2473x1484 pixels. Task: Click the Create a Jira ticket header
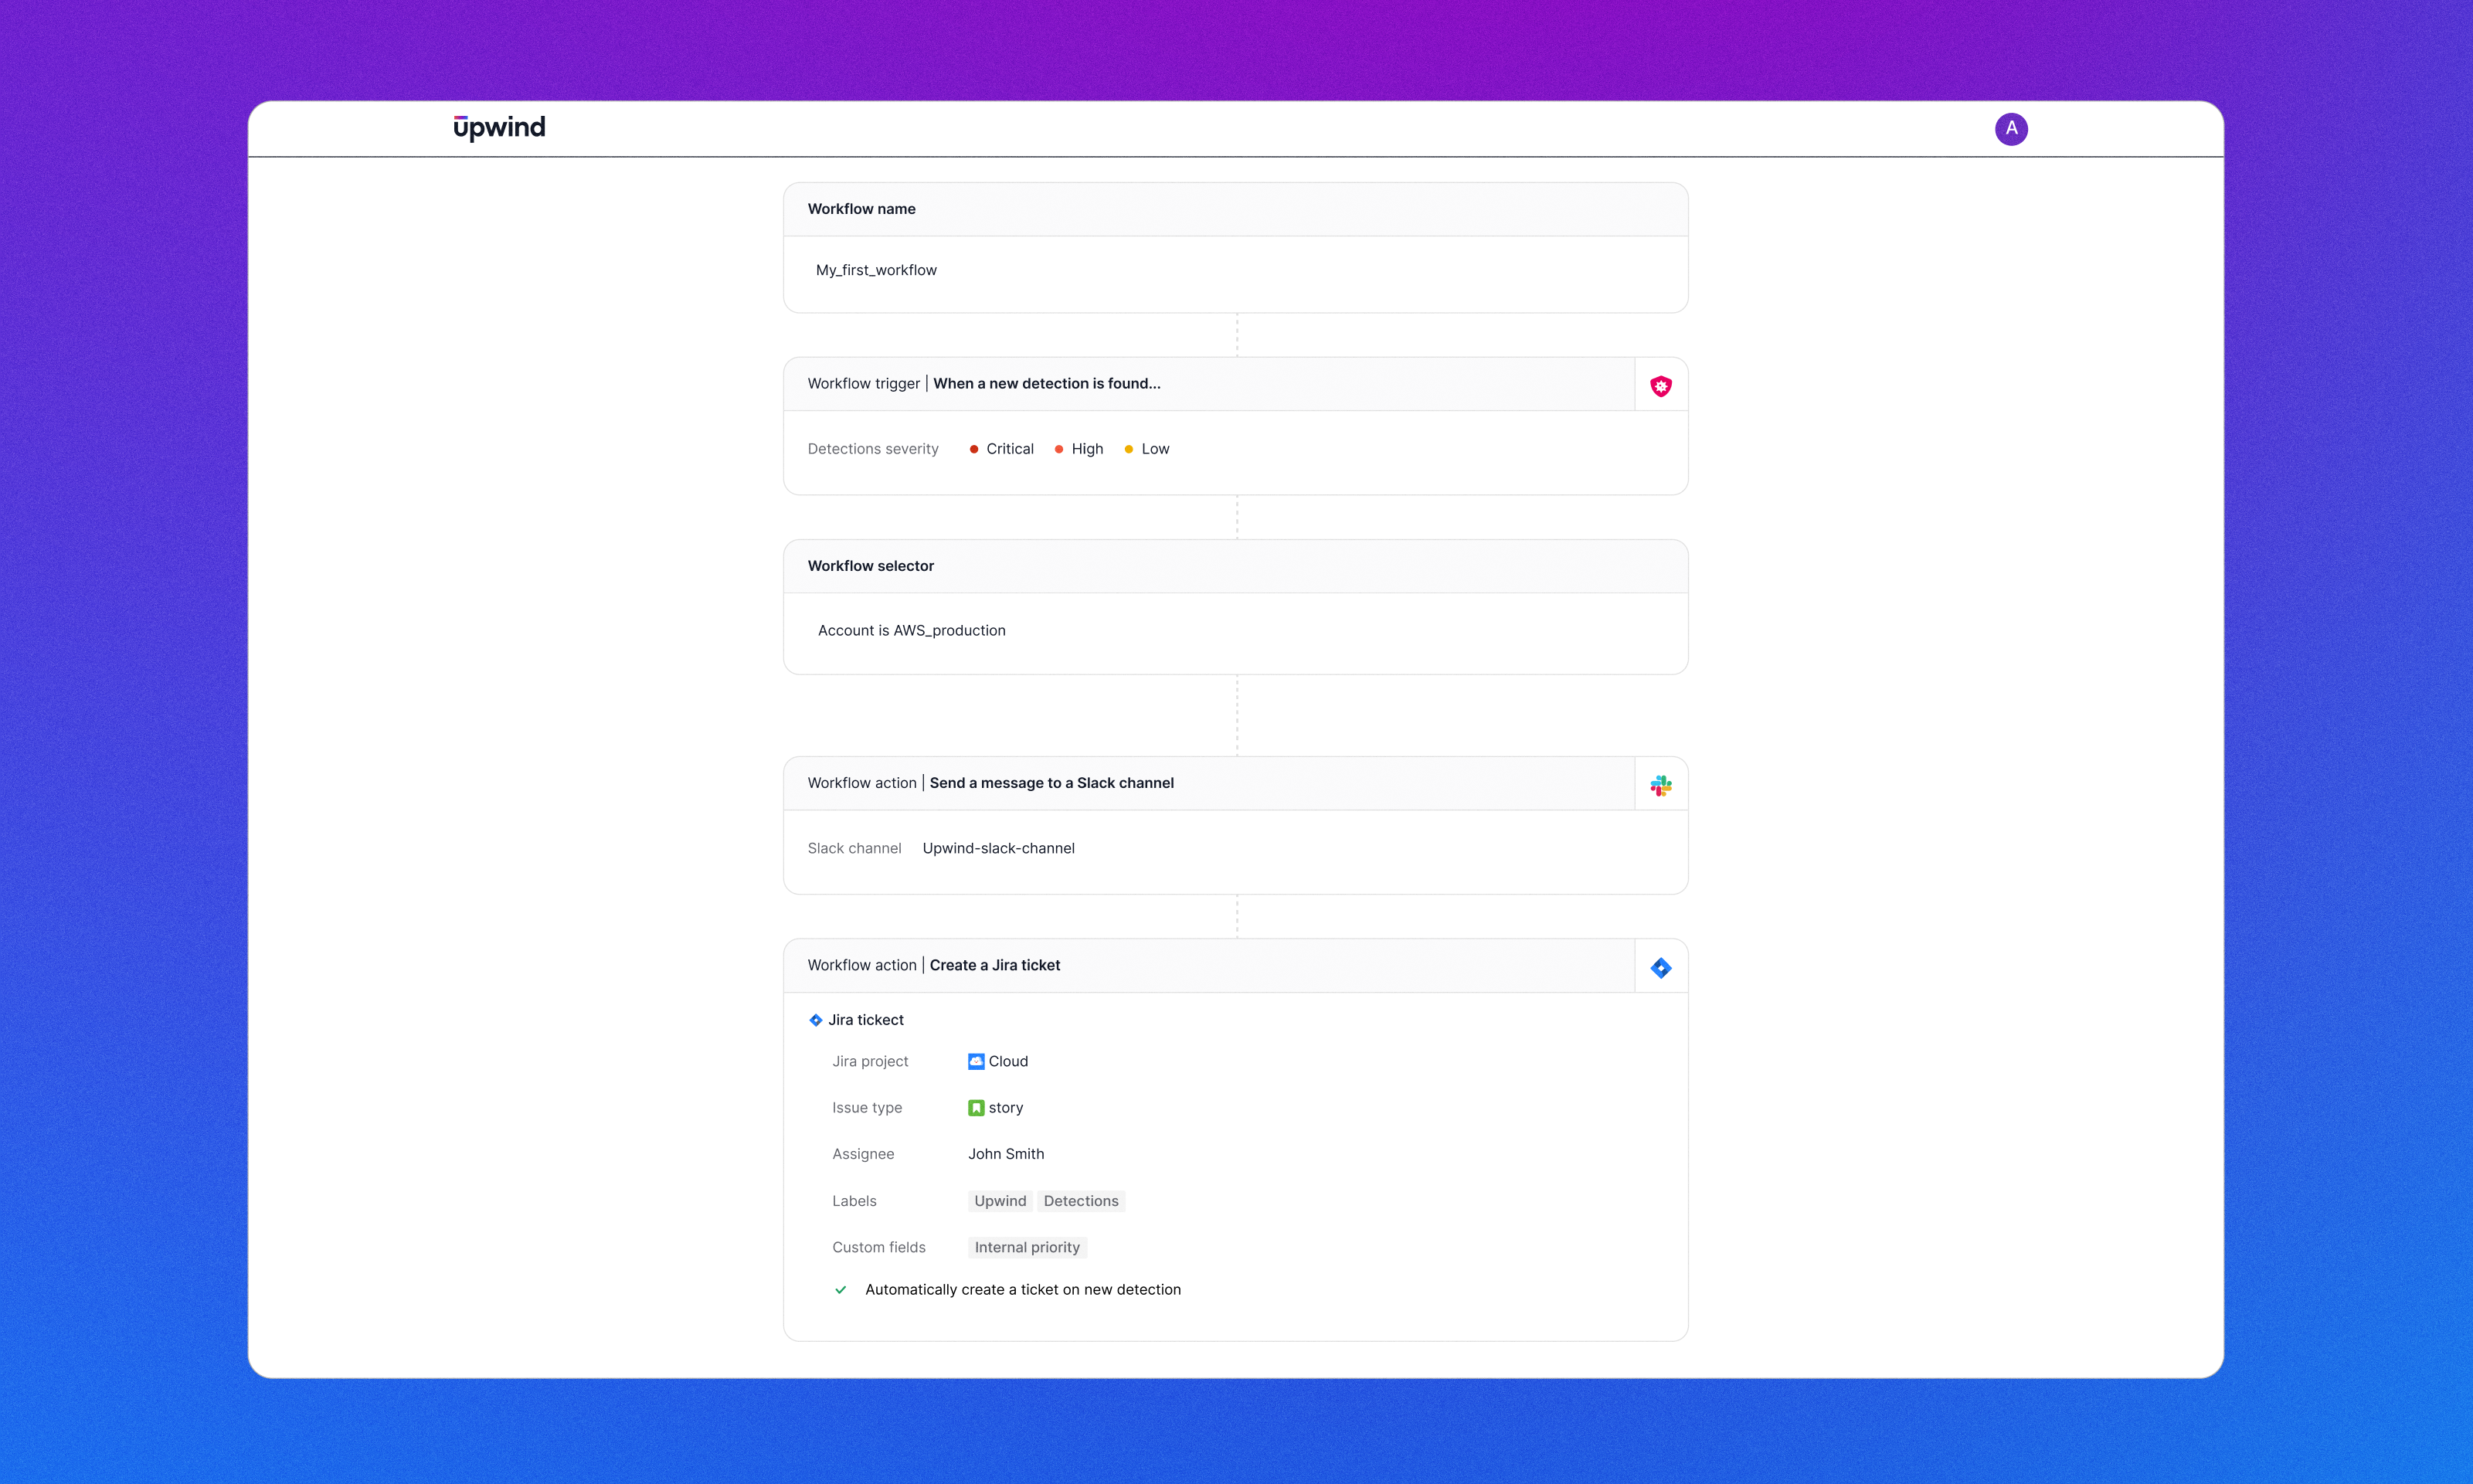(994, 965)
